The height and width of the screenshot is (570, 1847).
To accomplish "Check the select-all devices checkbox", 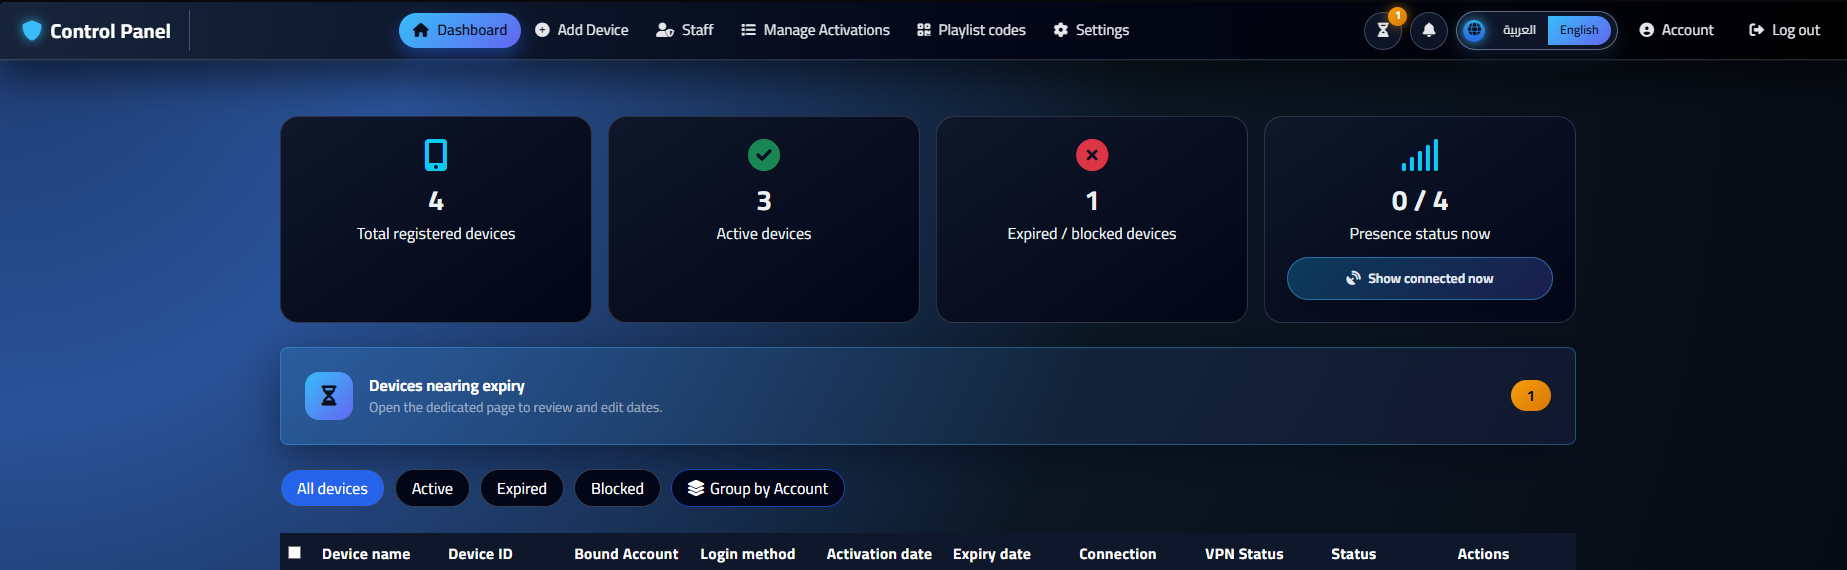I will pyautogui.click(x=295, y=552).
